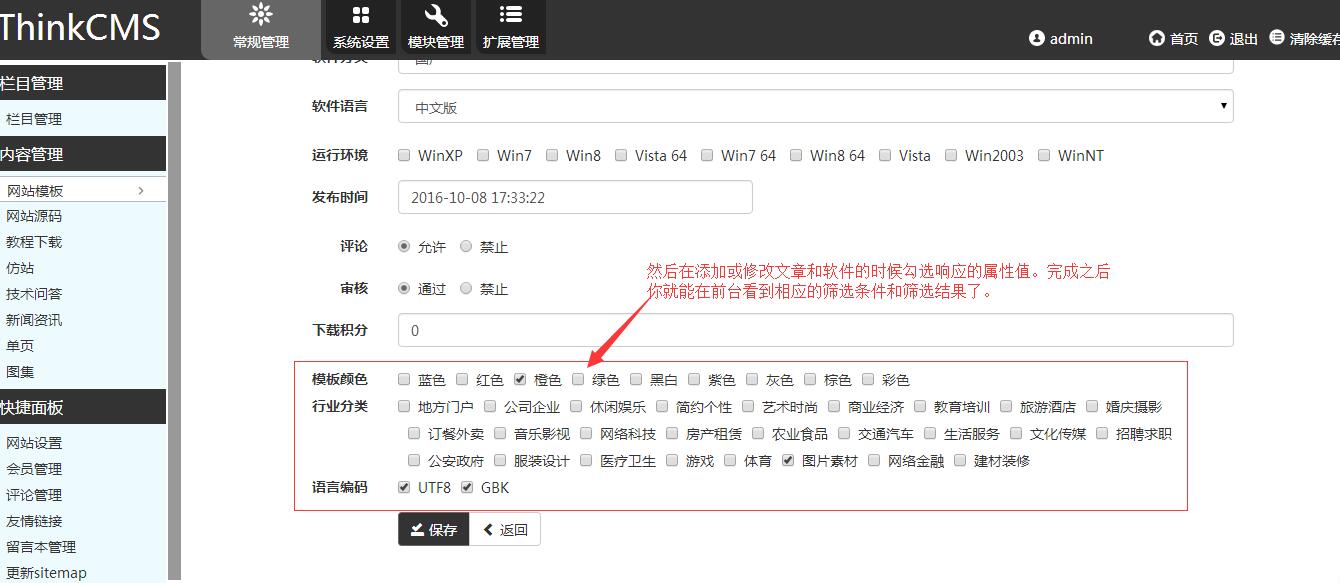1340x583 pixels.
Task: Check the Win2003 checkbox
Action: click(951, 155)
